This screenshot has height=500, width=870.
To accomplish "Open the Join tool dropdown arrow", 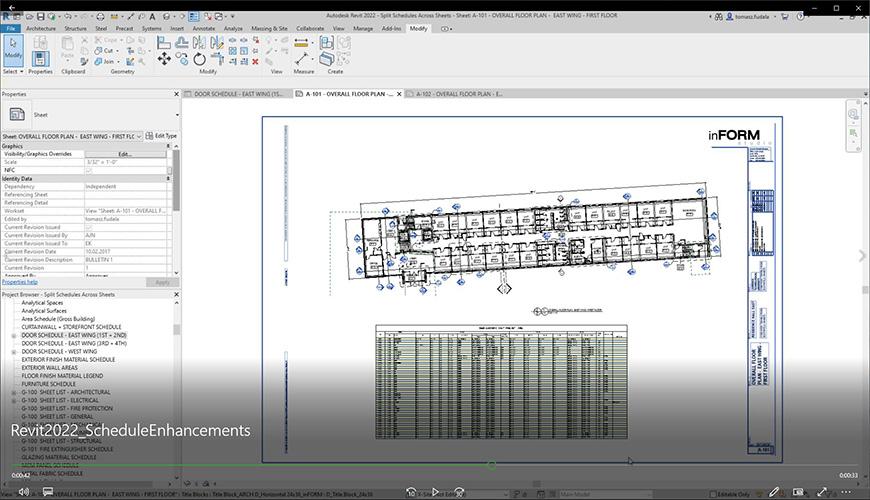I will tap(118, 62).
